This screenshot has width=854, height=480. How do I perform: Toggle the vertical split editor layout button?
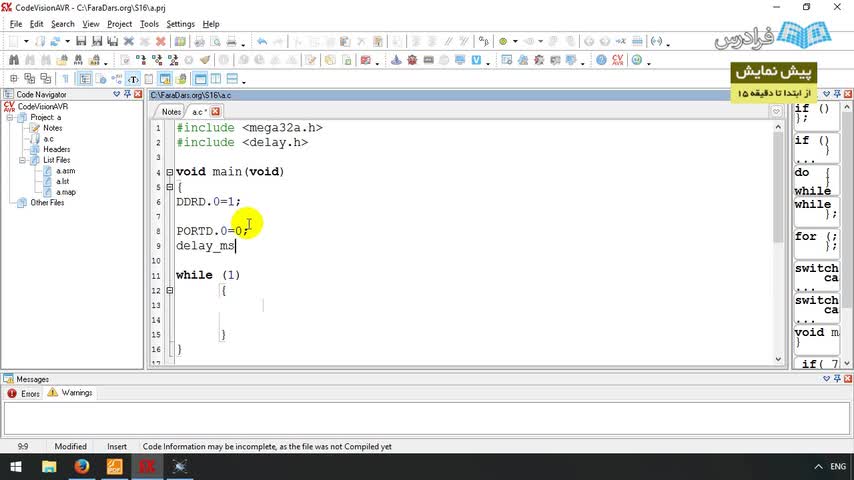pos(216,79)
